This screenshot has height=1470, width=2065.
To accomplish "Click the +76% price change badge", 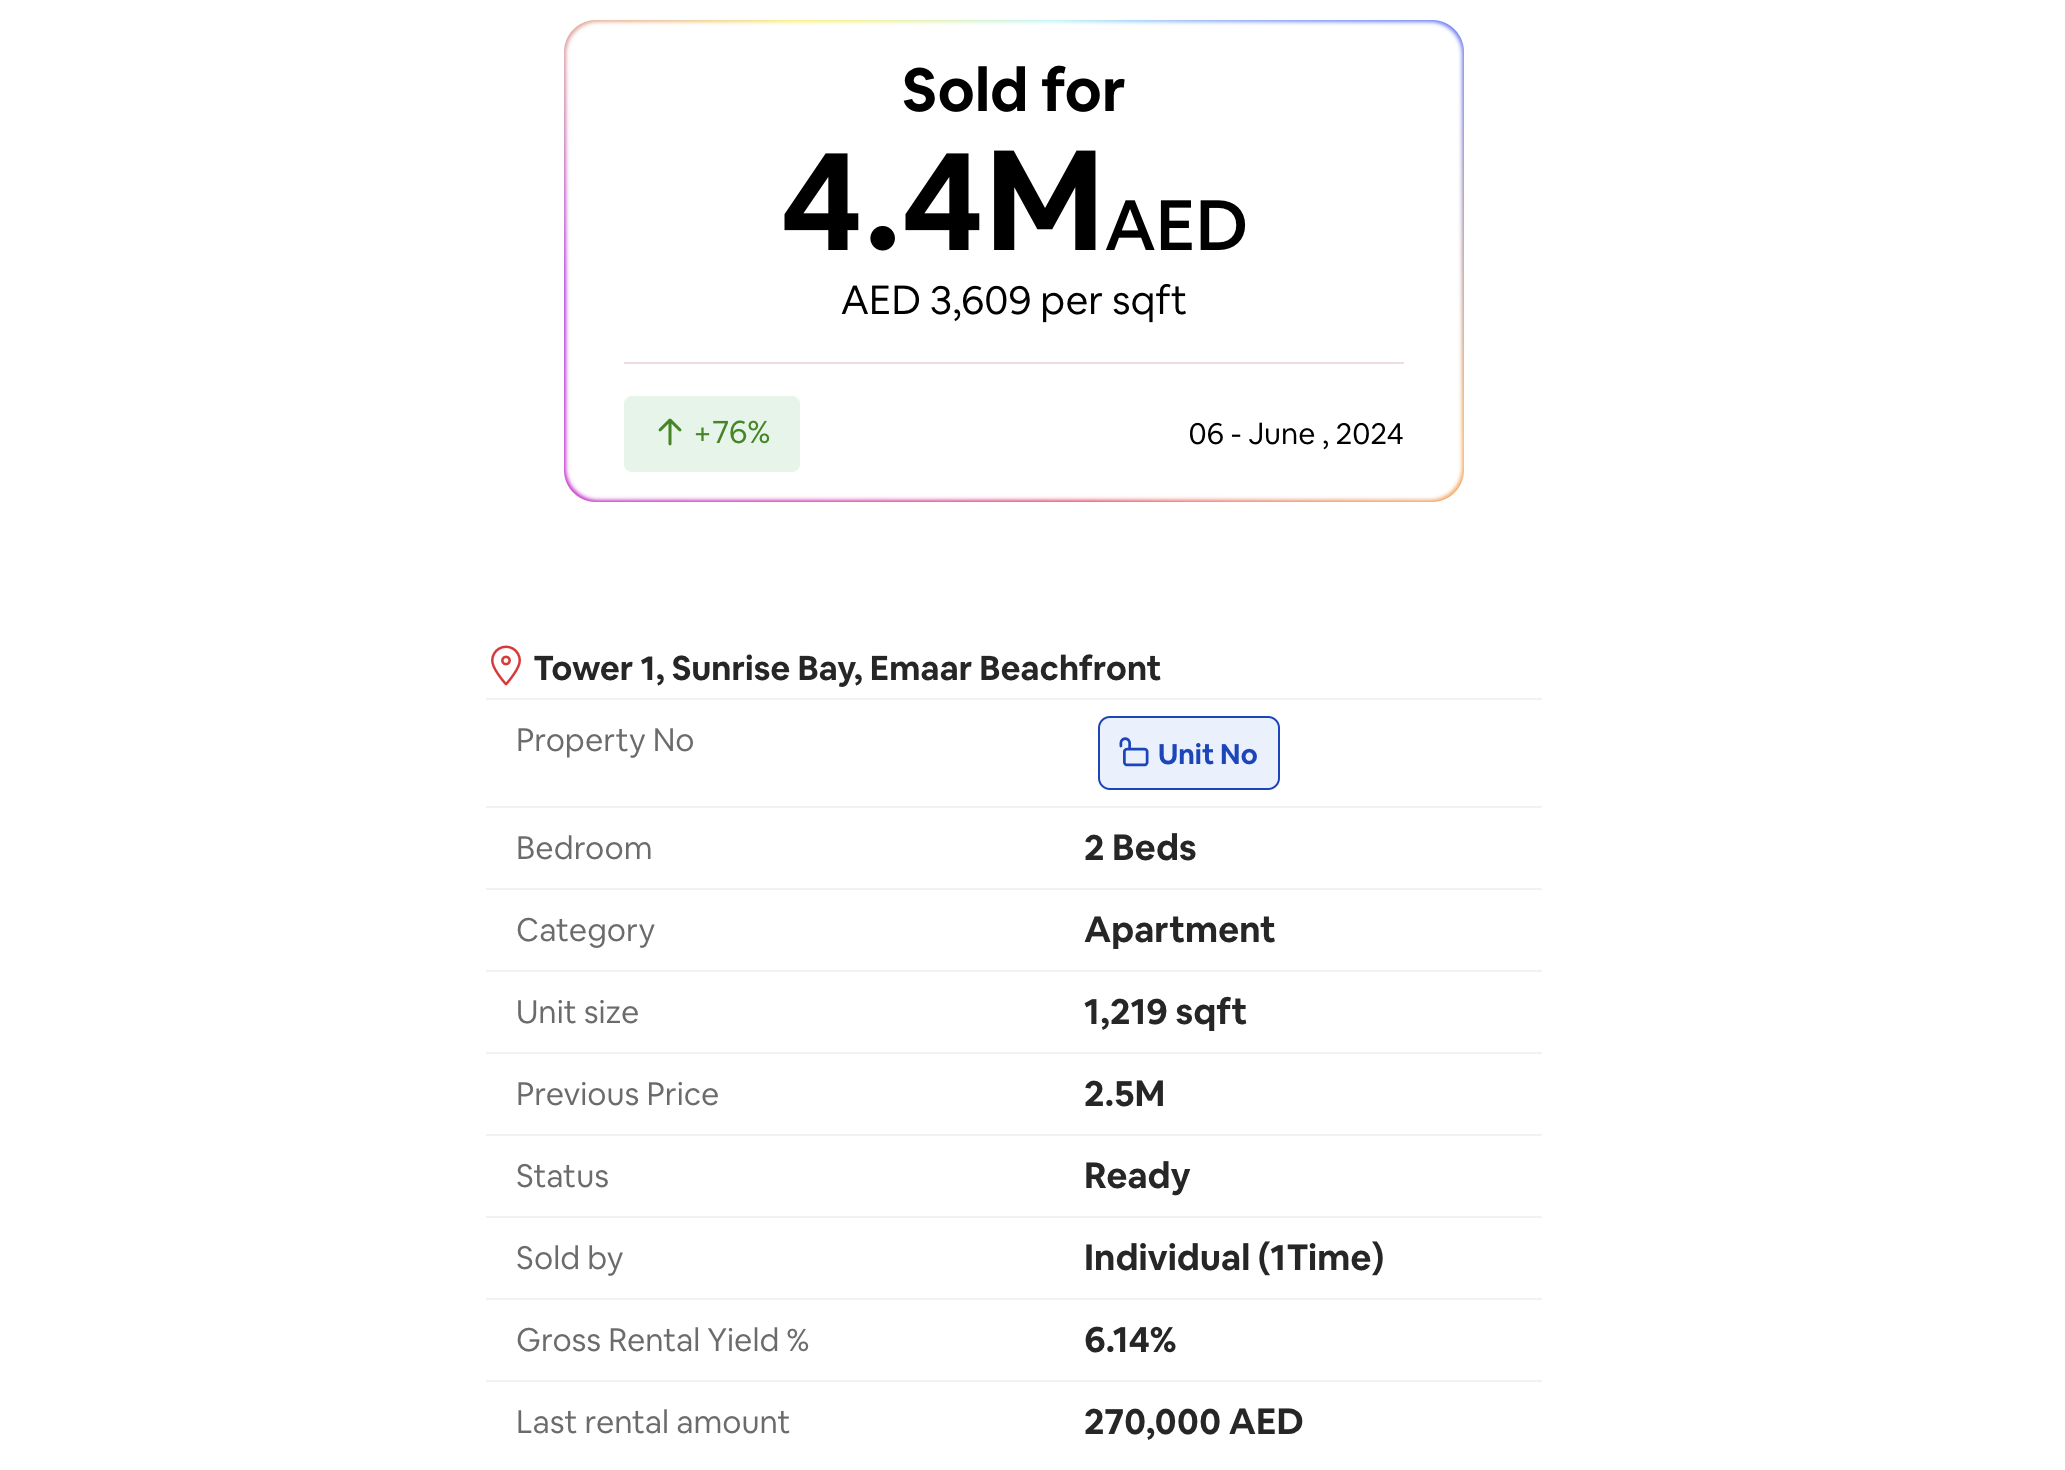I will click(712, 433).
